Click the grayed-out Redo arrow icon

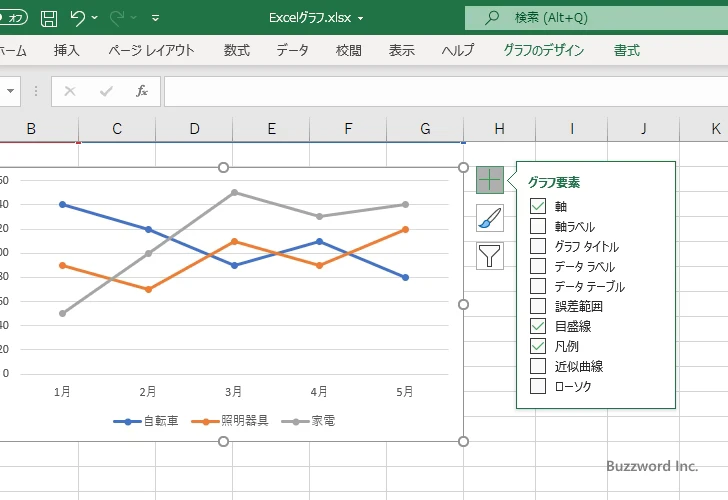(x=117, y=18)
